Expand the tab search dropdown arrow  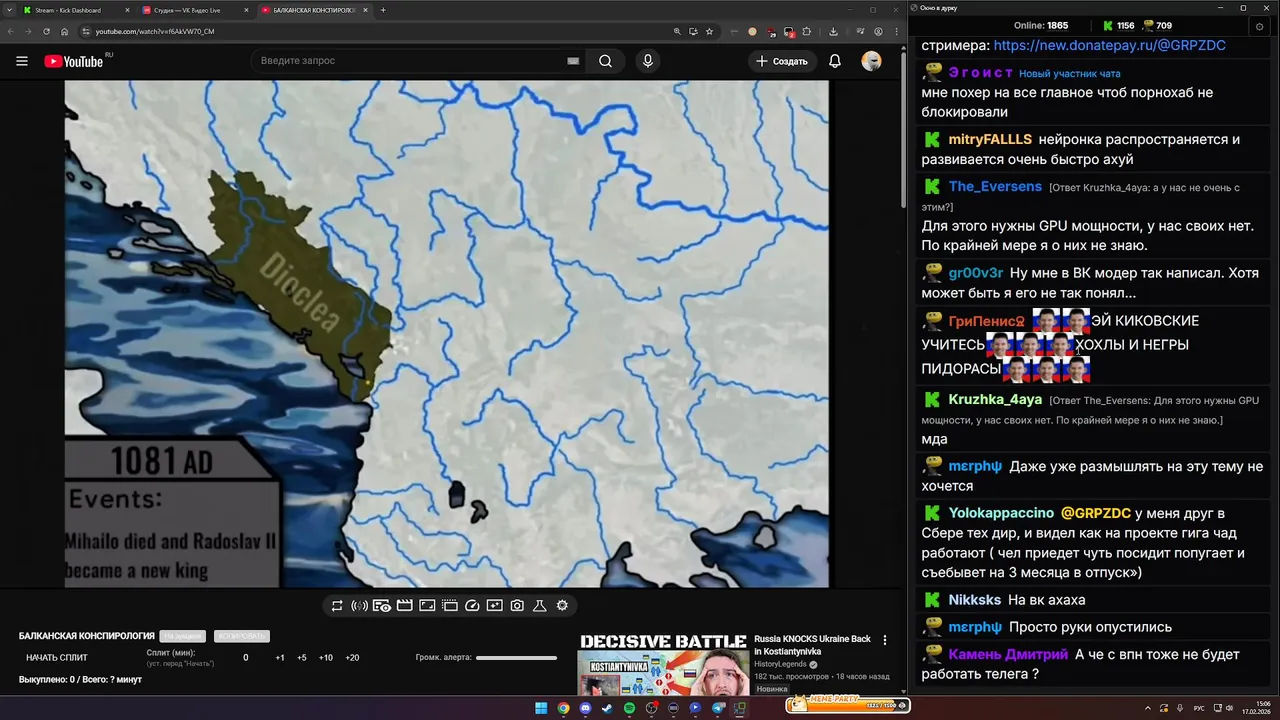coord(9,10)
